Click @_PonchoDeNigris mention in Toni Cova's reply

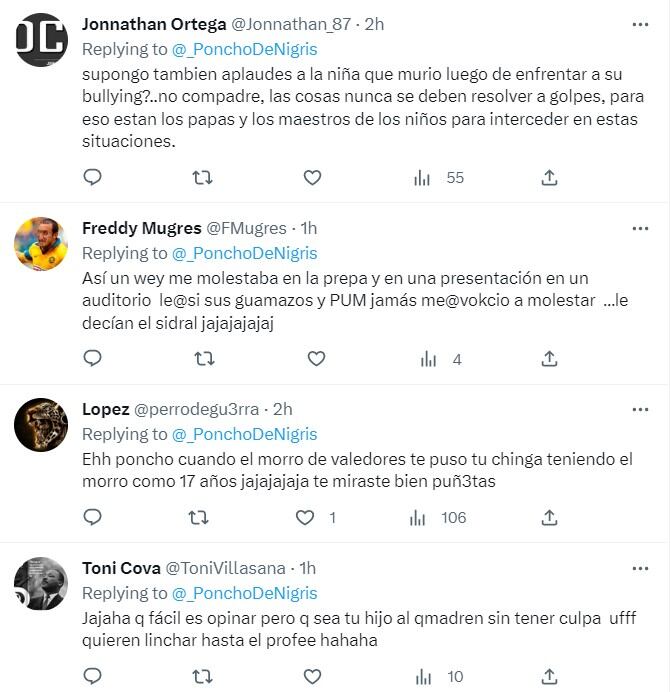244,593
